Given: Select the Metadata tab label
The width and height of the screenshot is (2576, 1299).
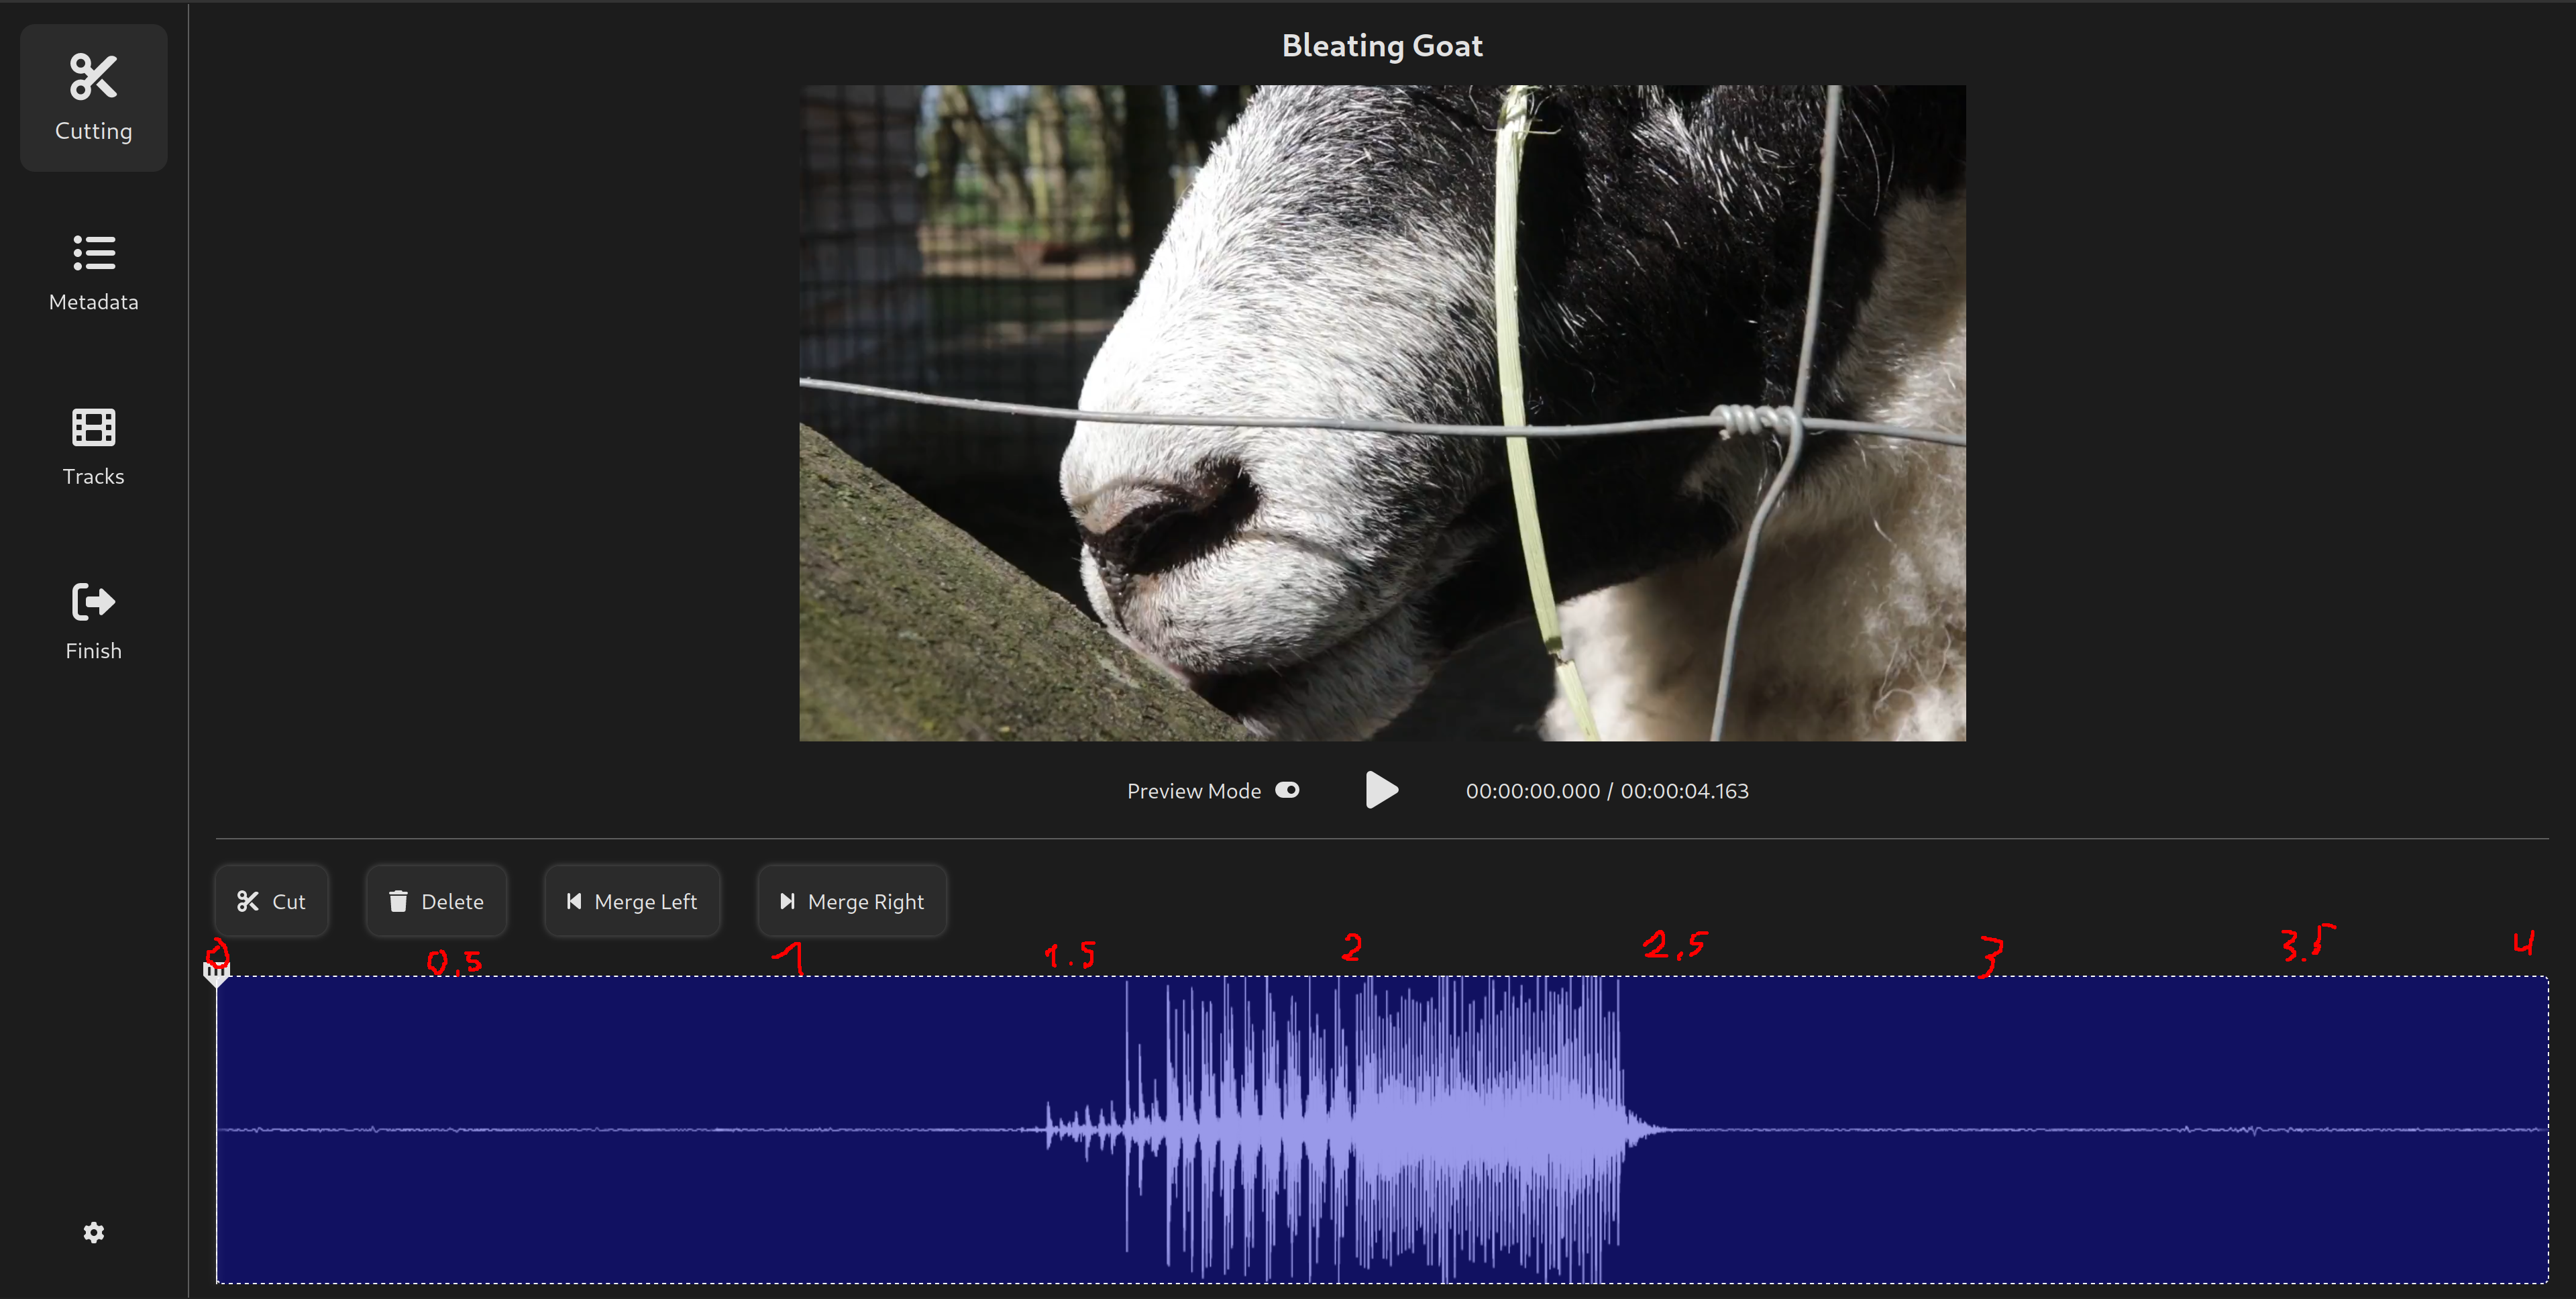Looking at the screenshot, I should [93, 302].
